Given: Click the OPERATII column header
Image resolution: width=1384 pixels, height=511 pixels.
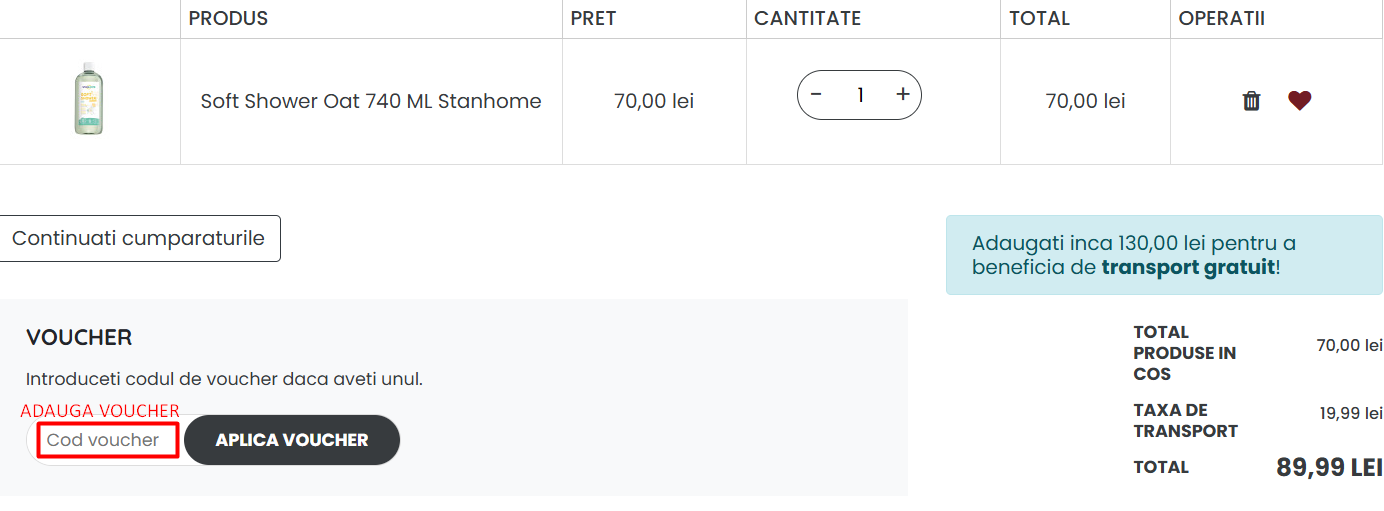Looking at the screenshot, I should click(1221, 18).
